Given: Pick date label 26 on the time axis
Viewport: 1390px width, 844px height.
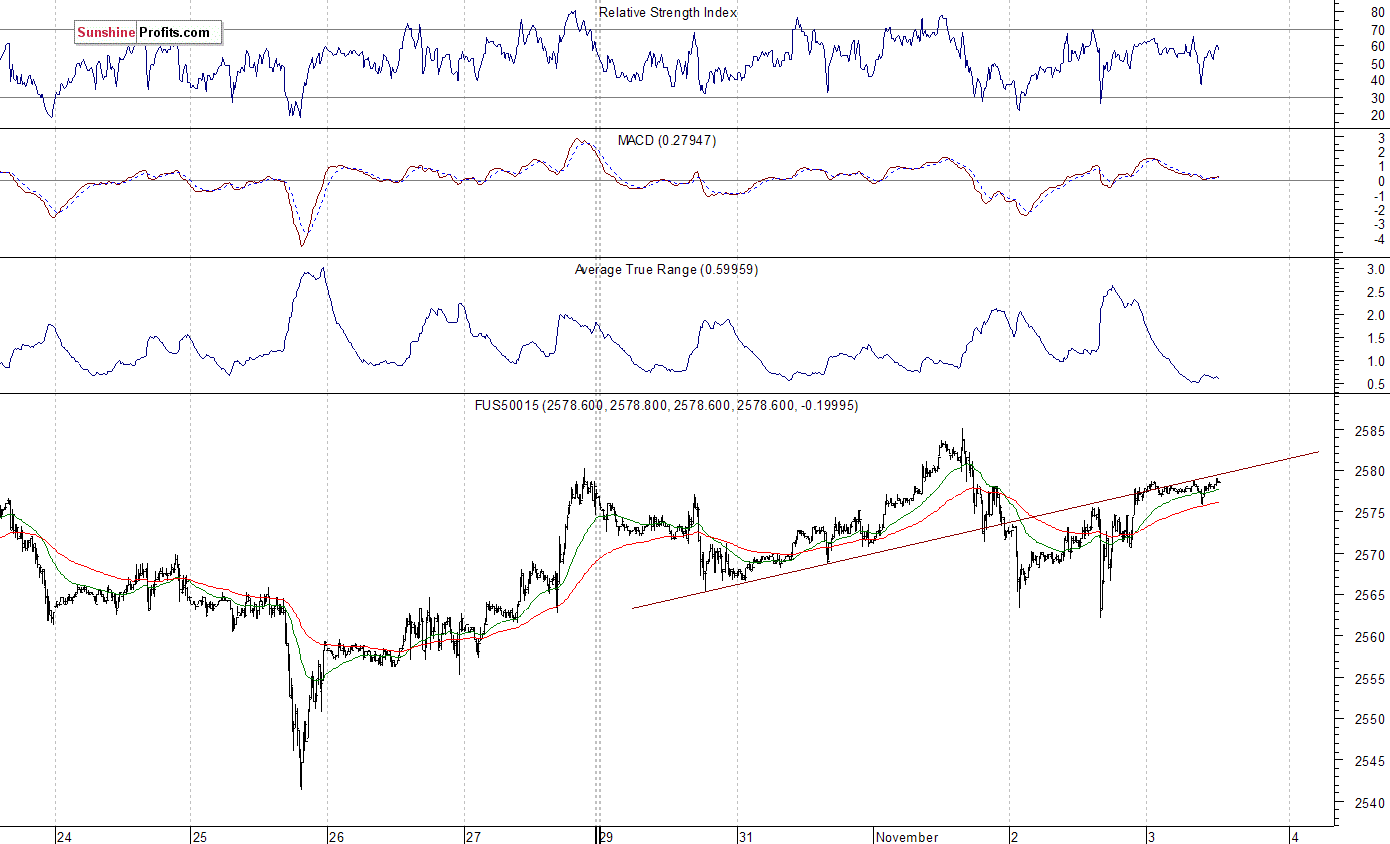Looking at the screenshot, I should click(336, 837).
